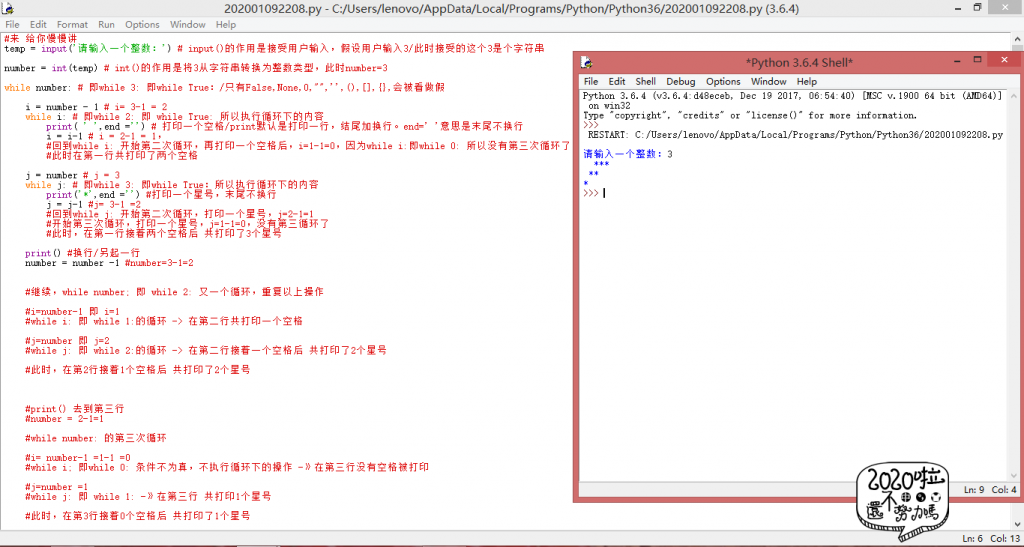Image resolution: width=1024 pixels, height=547 pixels.
Task: Click the Python Shell window title icon
Action: 586,62
